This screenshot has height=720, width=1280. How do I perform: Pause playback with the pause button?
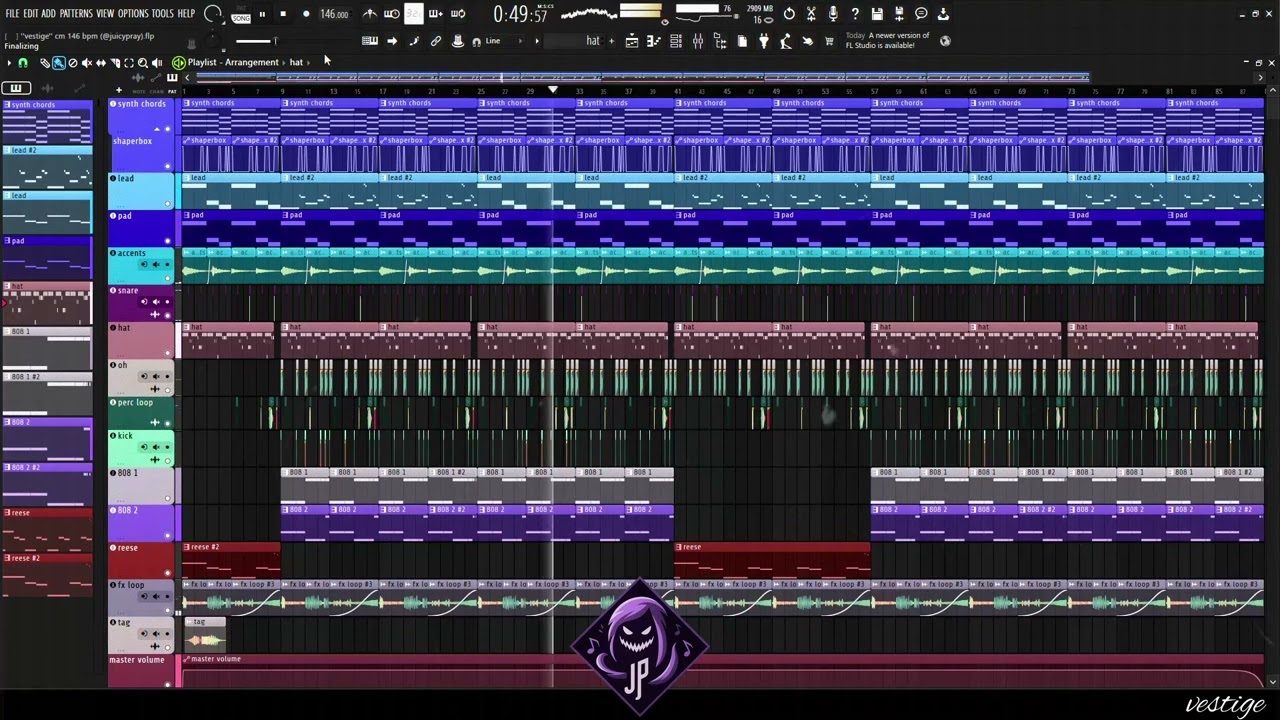(x=262, y=14)
